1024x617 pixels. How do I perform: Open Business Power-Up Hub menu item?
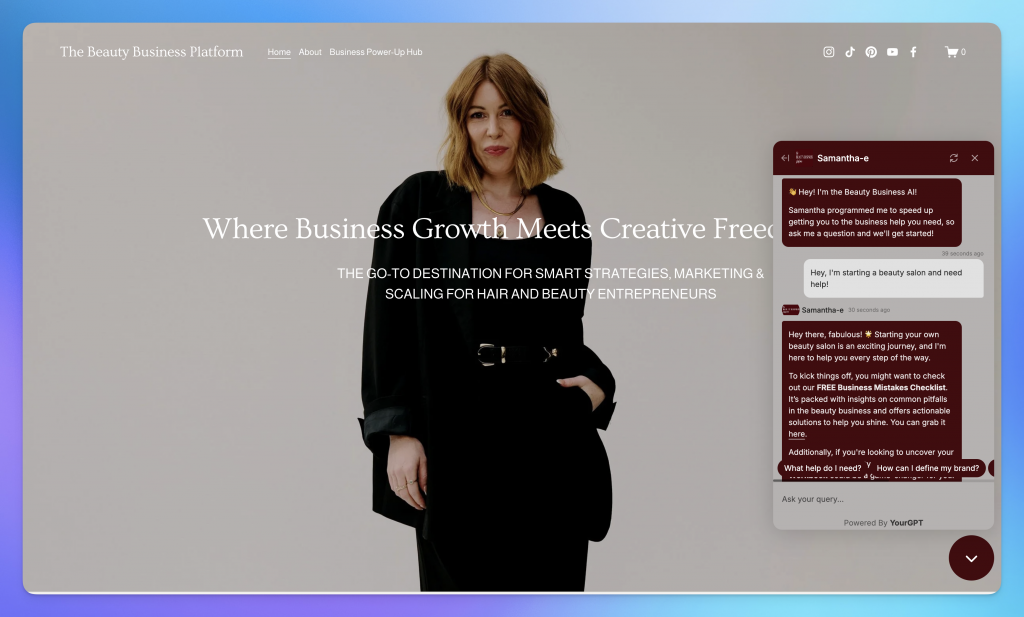tap(376, 52)
